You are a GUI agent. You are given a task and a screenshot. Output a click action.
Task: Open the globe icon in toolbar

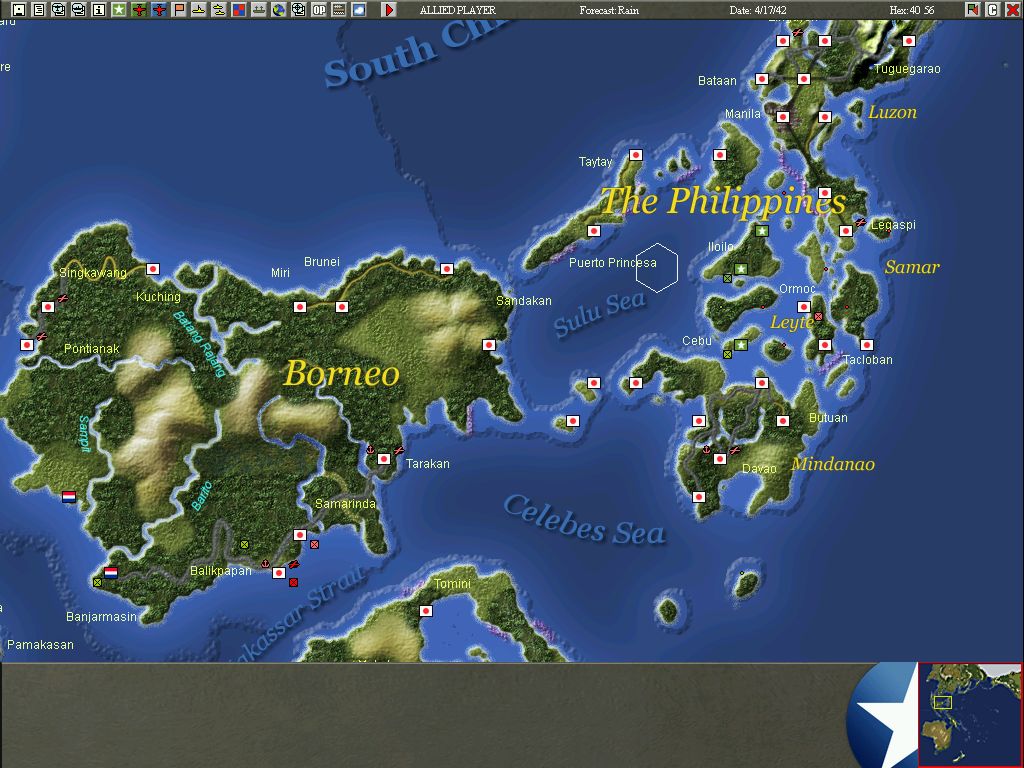[279, 9]
